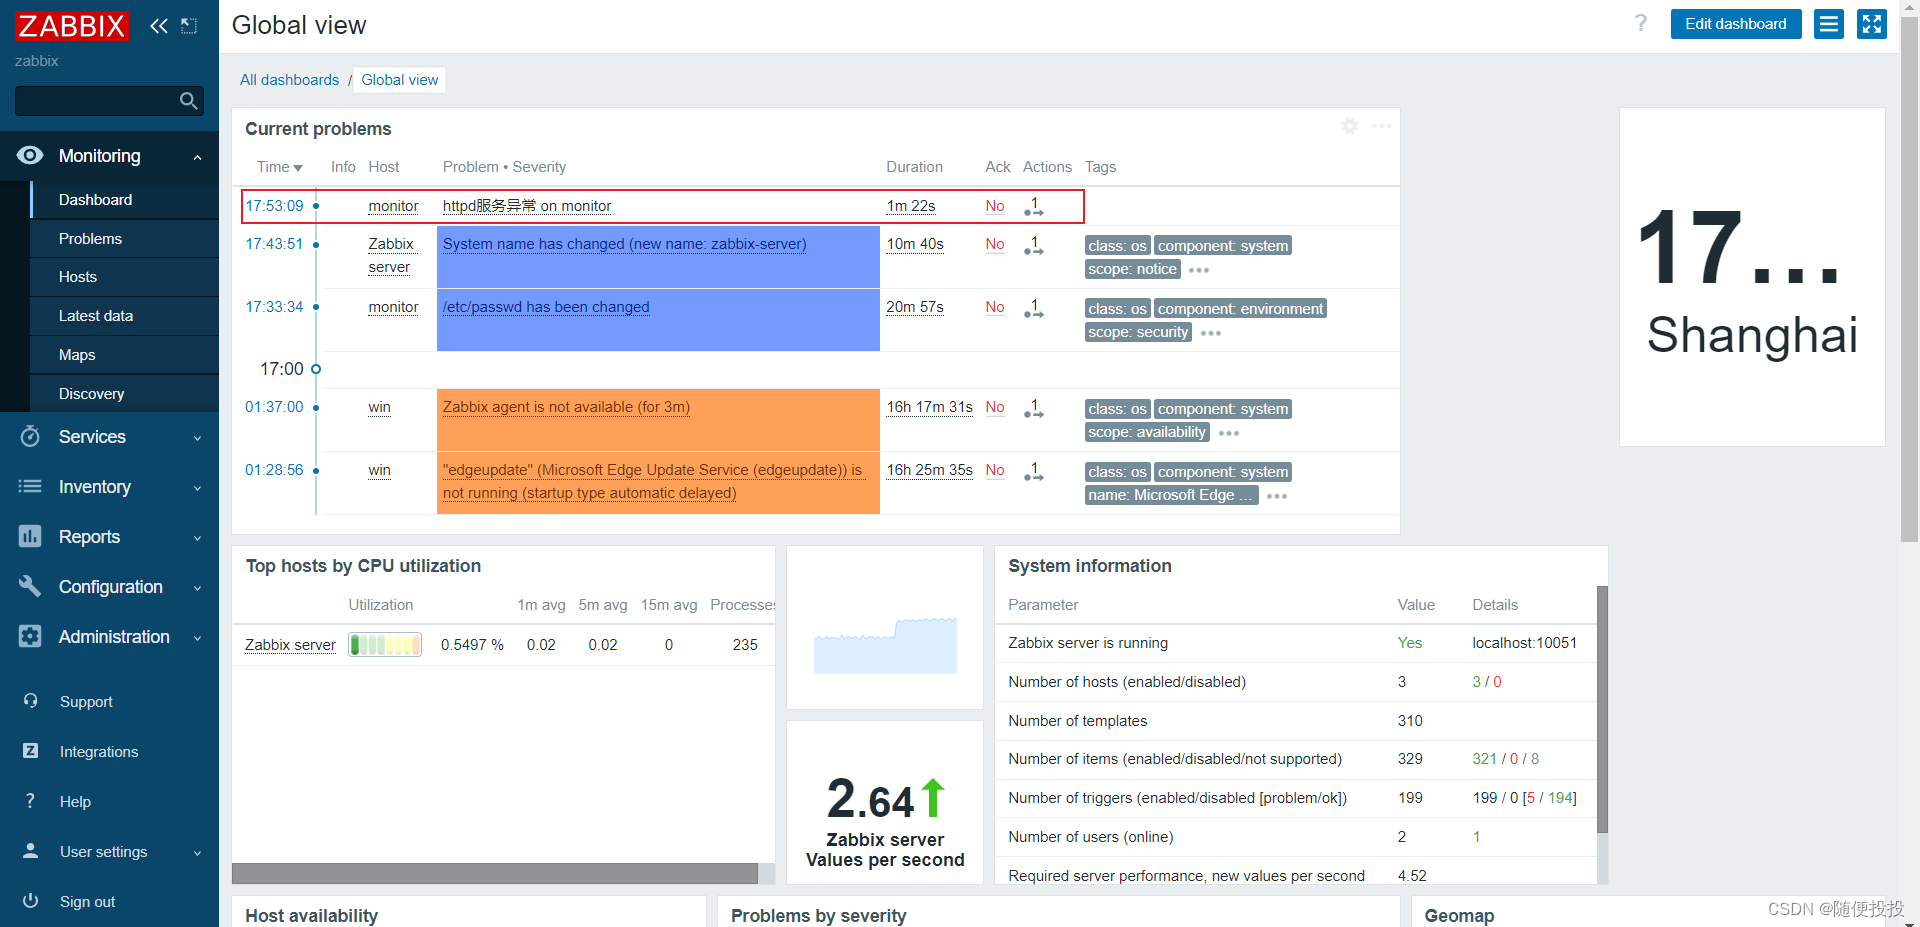The height and width of the screenshot is (927, 1920).
Task: Click the Inventory list icon
Action: pyautogui.click(x=30, y=486)
